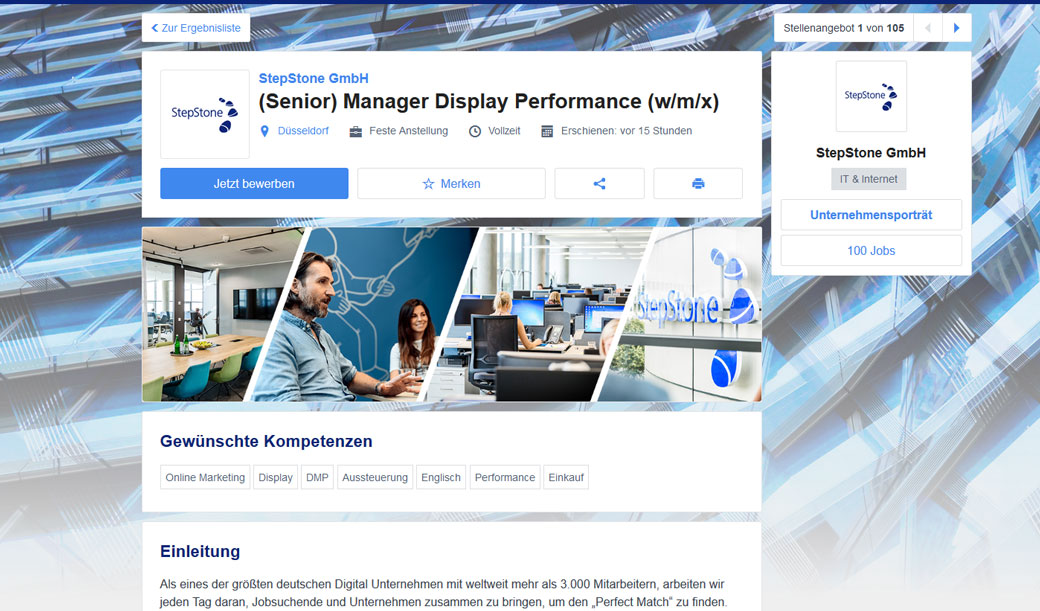This screenshot has height=611, width=1040.
Task: Click the Stellenangebot 1 von 105 counter
Action: point(844,28)
